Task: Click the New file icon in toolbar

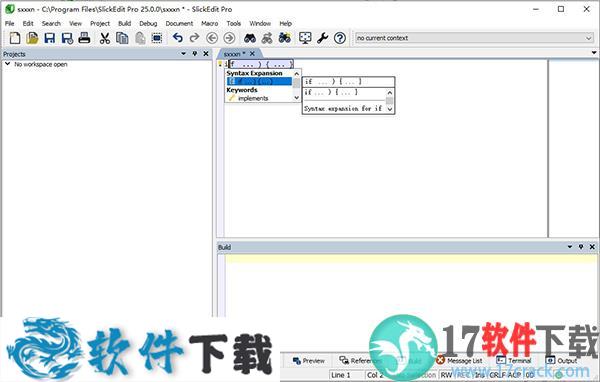Action: 15,38
